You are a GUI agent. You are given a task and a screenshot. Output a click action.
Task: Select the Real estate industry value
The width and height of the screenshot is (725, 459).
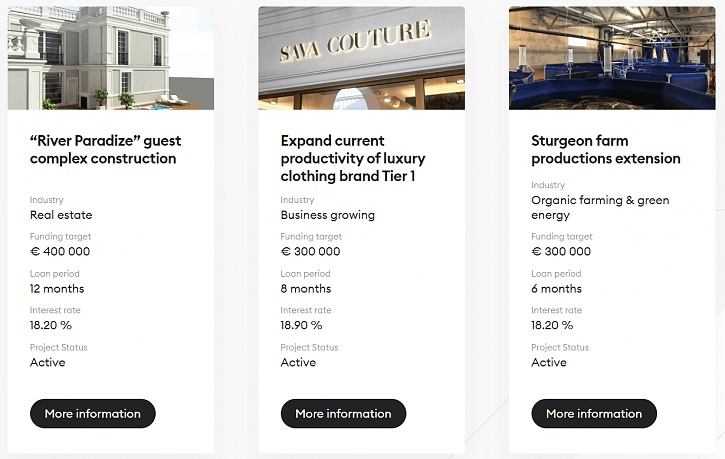click(61, 215)
